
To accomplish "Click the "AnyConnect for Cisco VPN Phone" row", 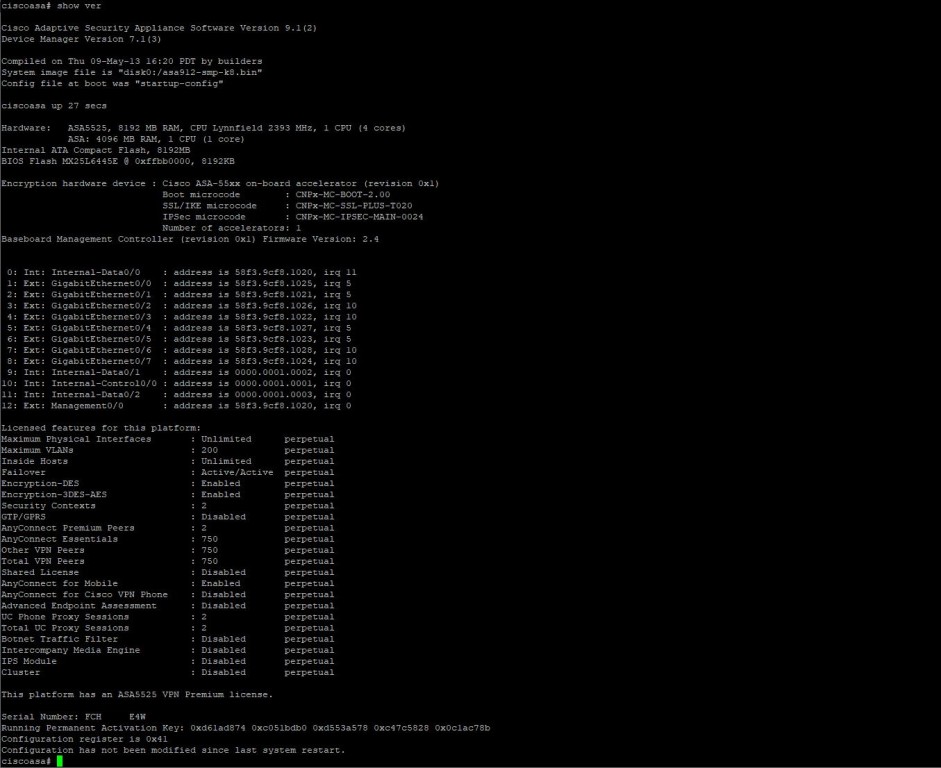I will tap(168, 595).
